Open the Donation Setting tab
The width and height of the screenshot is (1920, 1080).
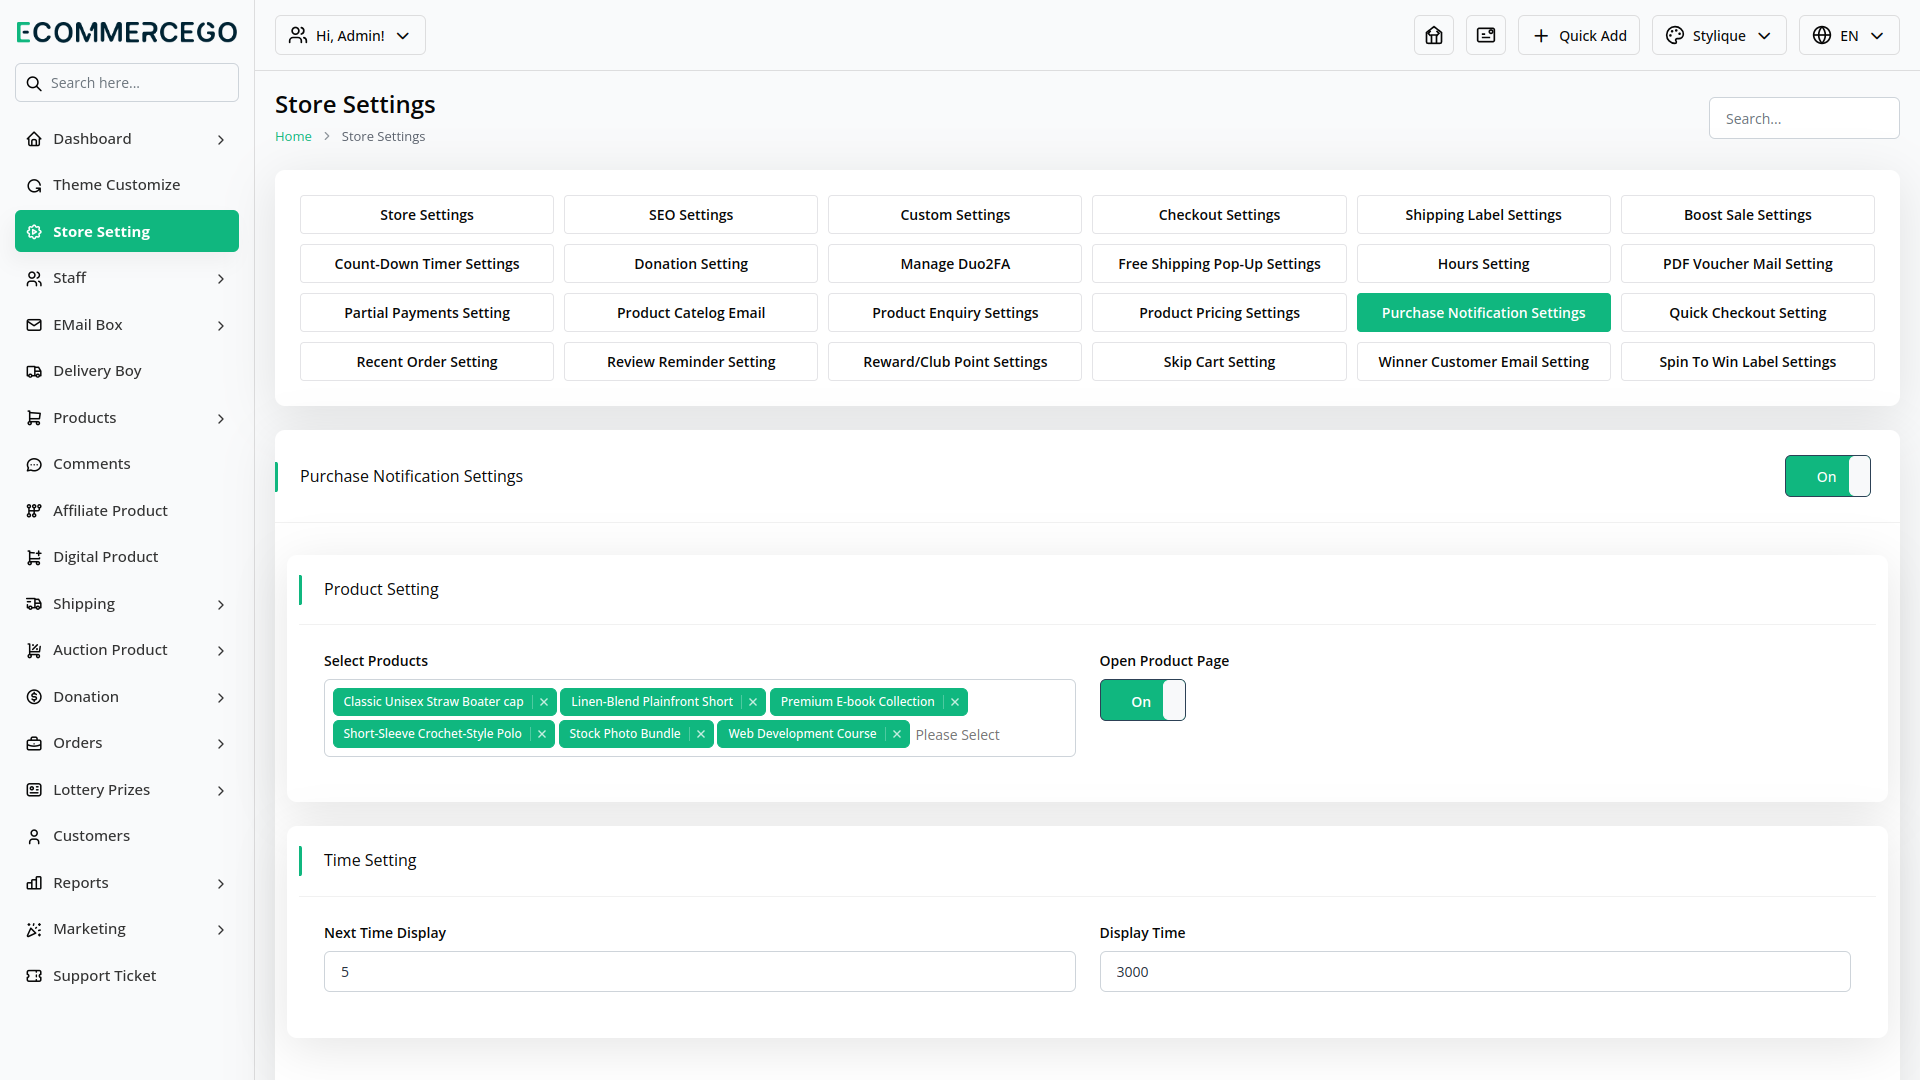691,264
